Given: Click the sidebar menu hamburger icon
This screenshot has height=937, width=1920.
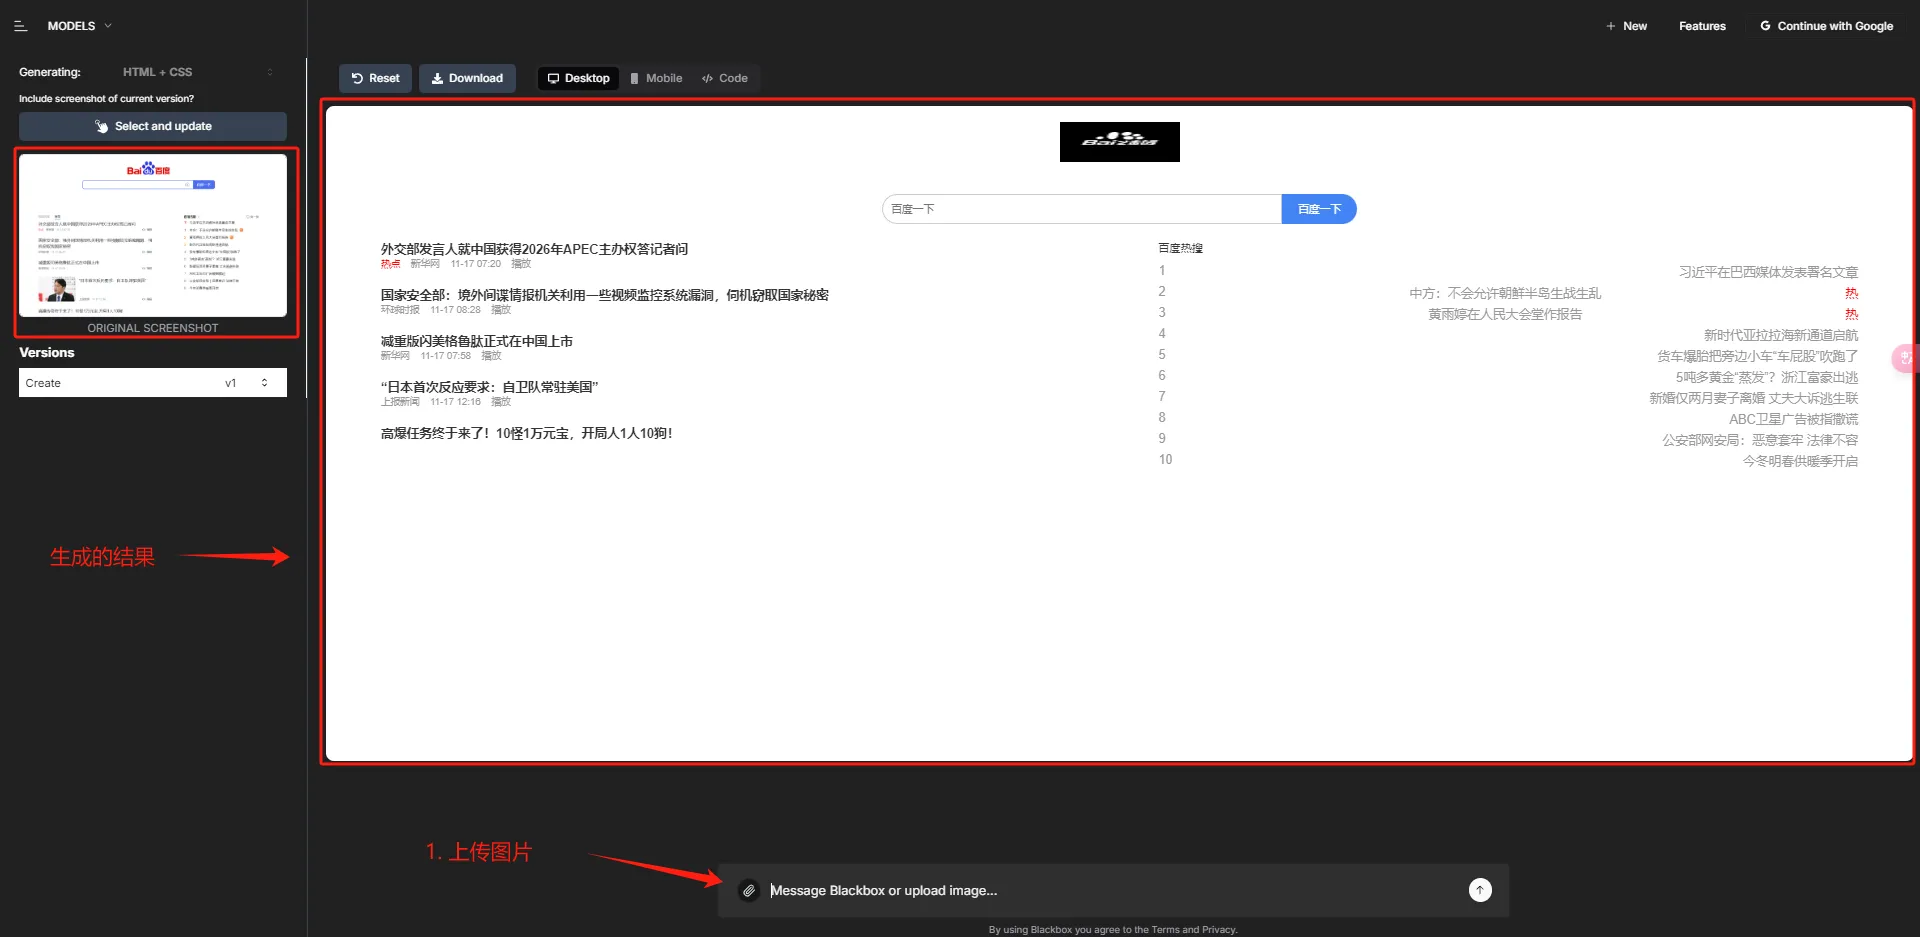Looking at the screenshot, I should [x=20, y=26].
